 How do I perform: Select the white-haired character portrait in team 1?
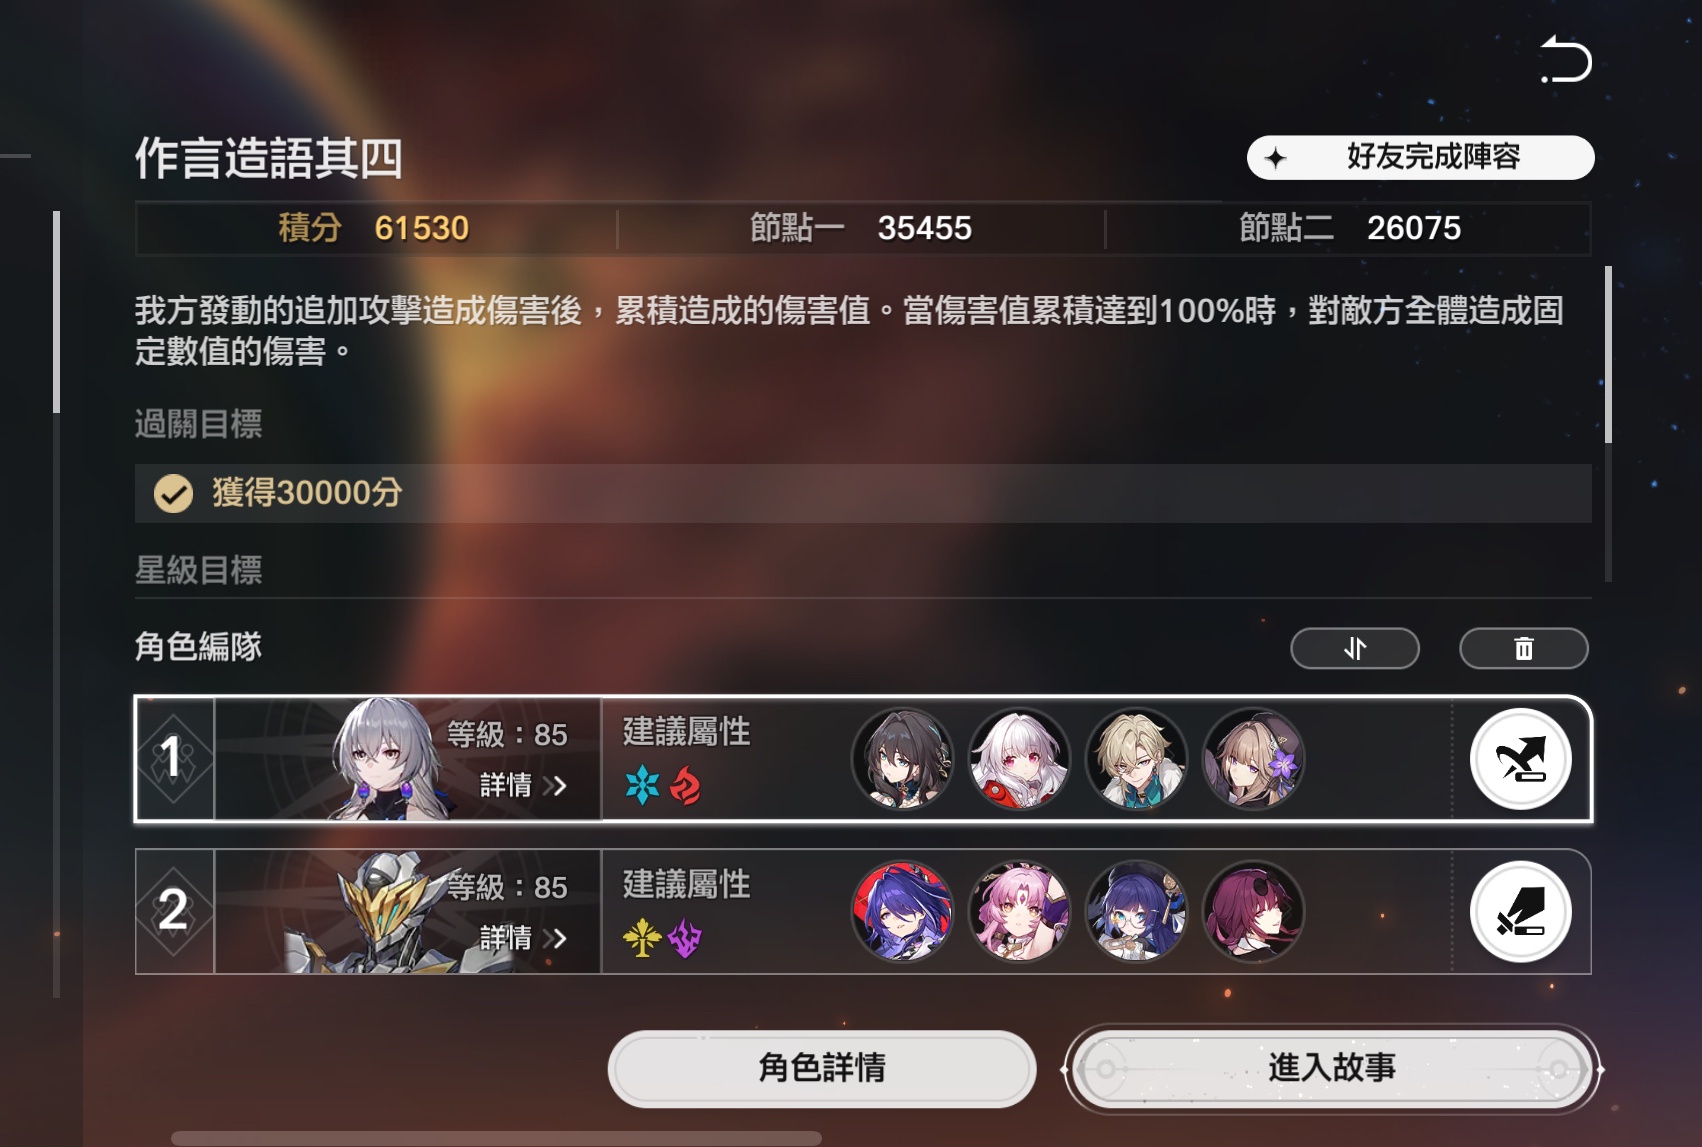tap(1019, 759)
